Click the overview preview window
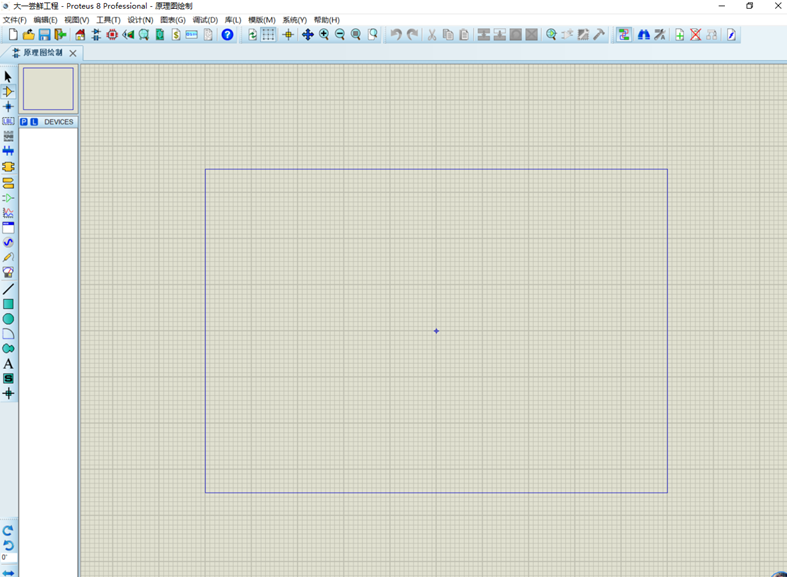787x577 pixels. 48,89
